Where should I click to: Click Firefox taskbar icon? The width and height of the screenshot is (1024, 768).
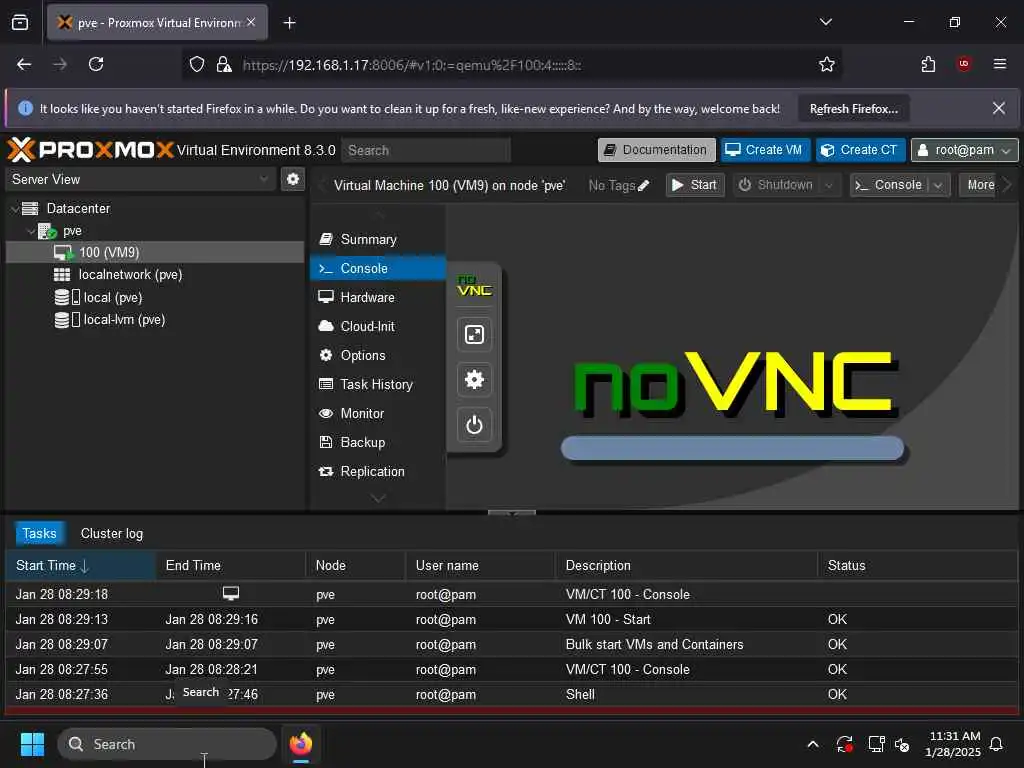300,744
